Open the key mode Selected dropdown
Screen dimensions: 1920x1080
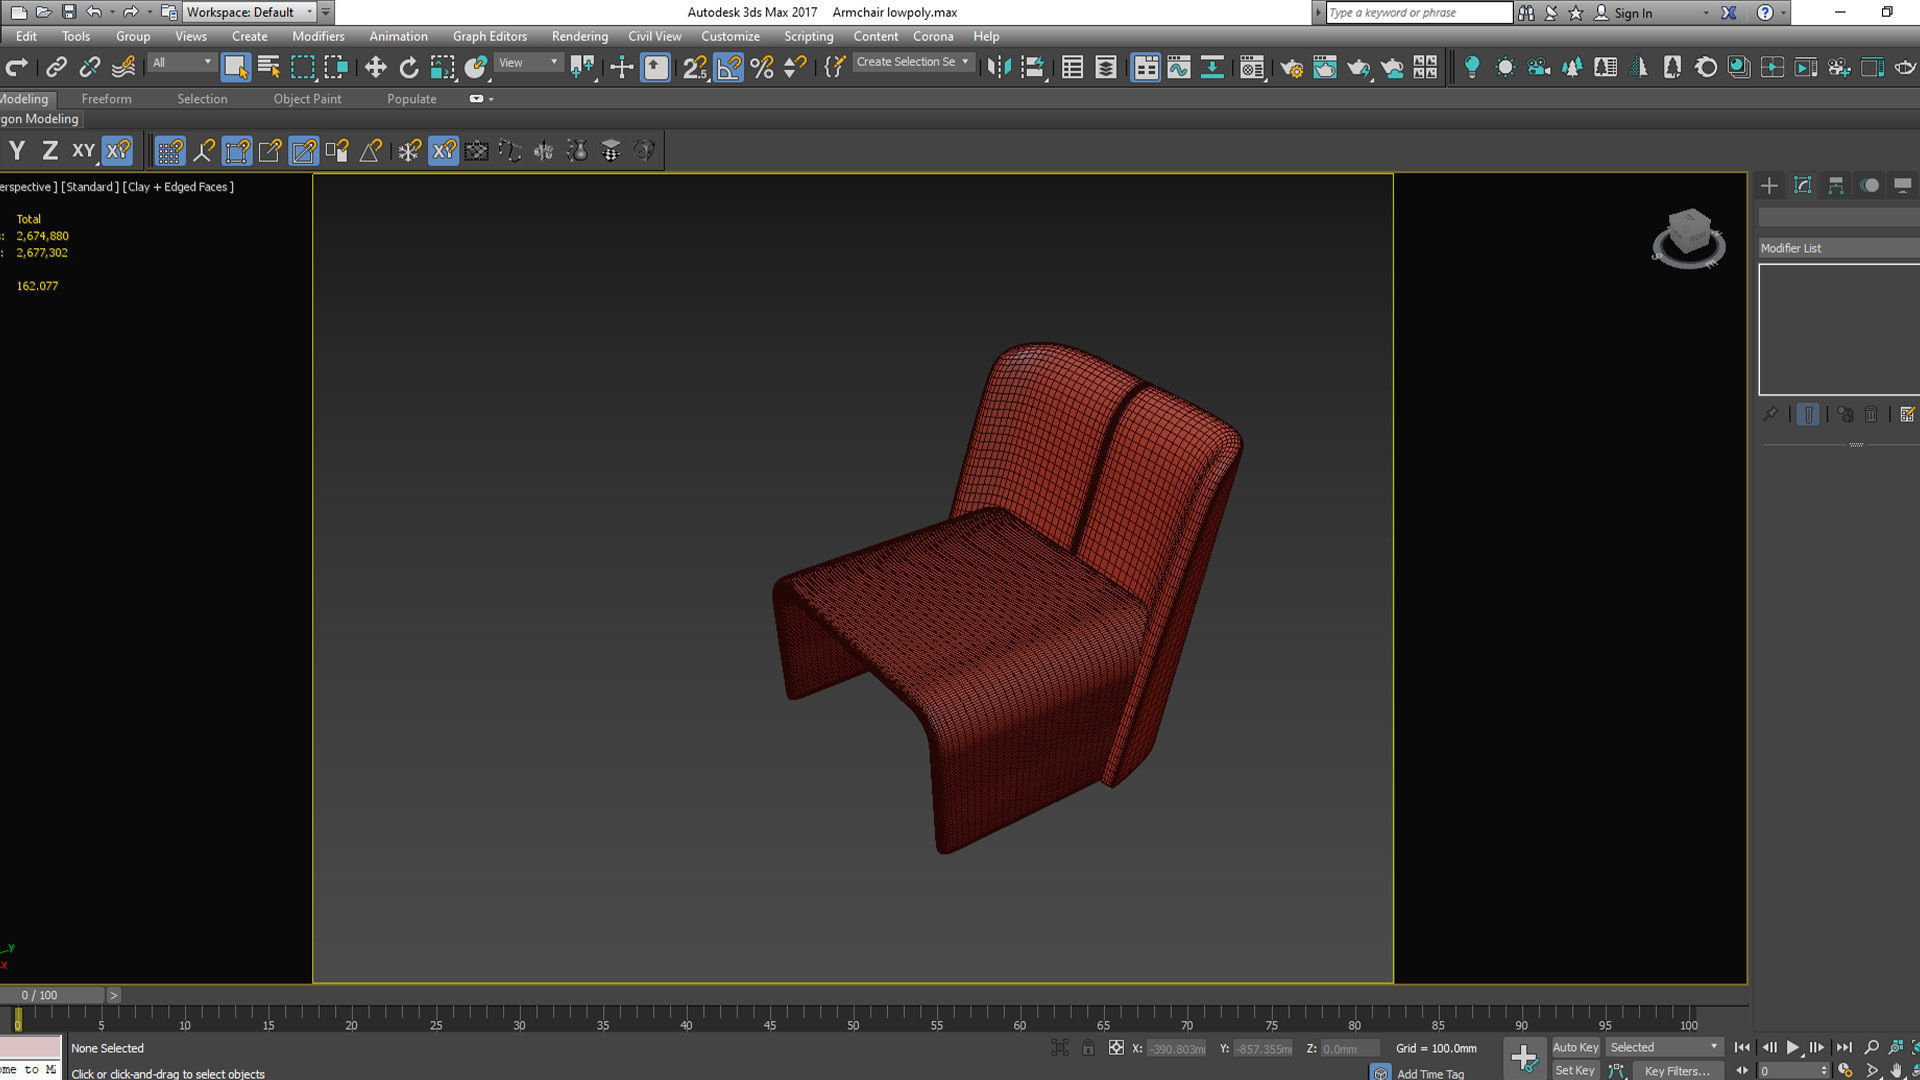point(1664,1047)
